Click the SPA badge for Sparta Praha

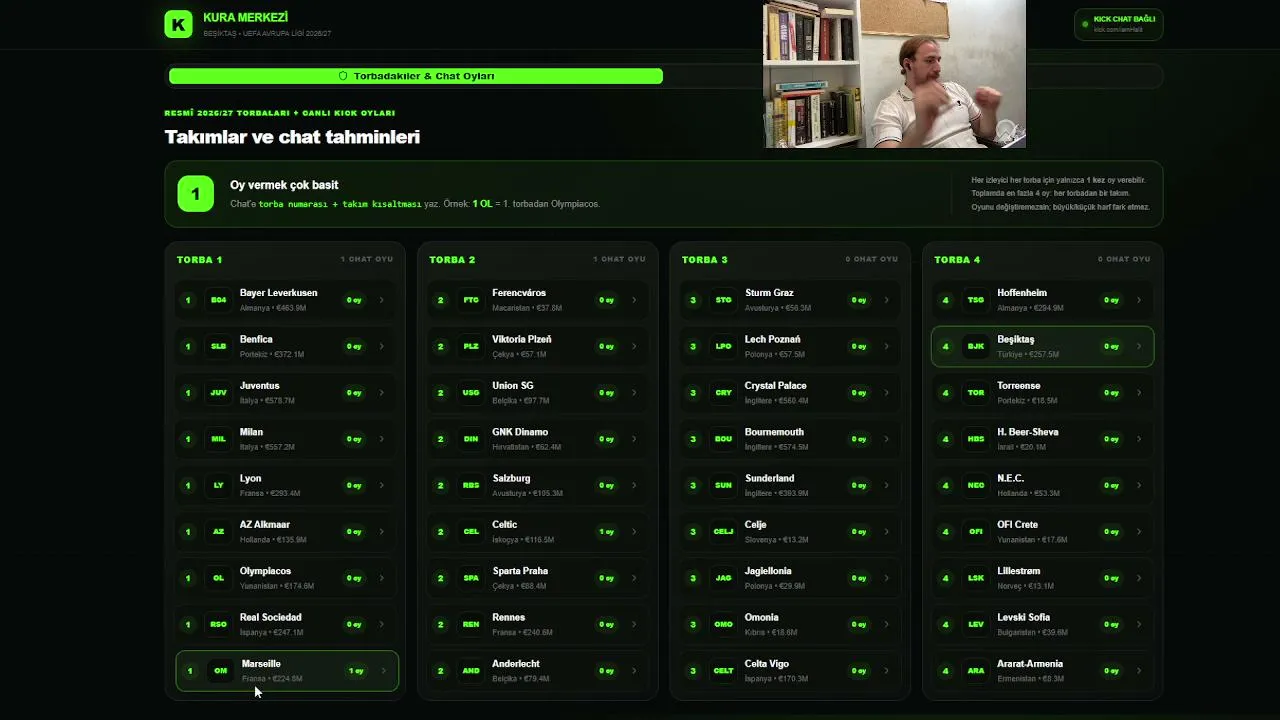coord(471,578)
